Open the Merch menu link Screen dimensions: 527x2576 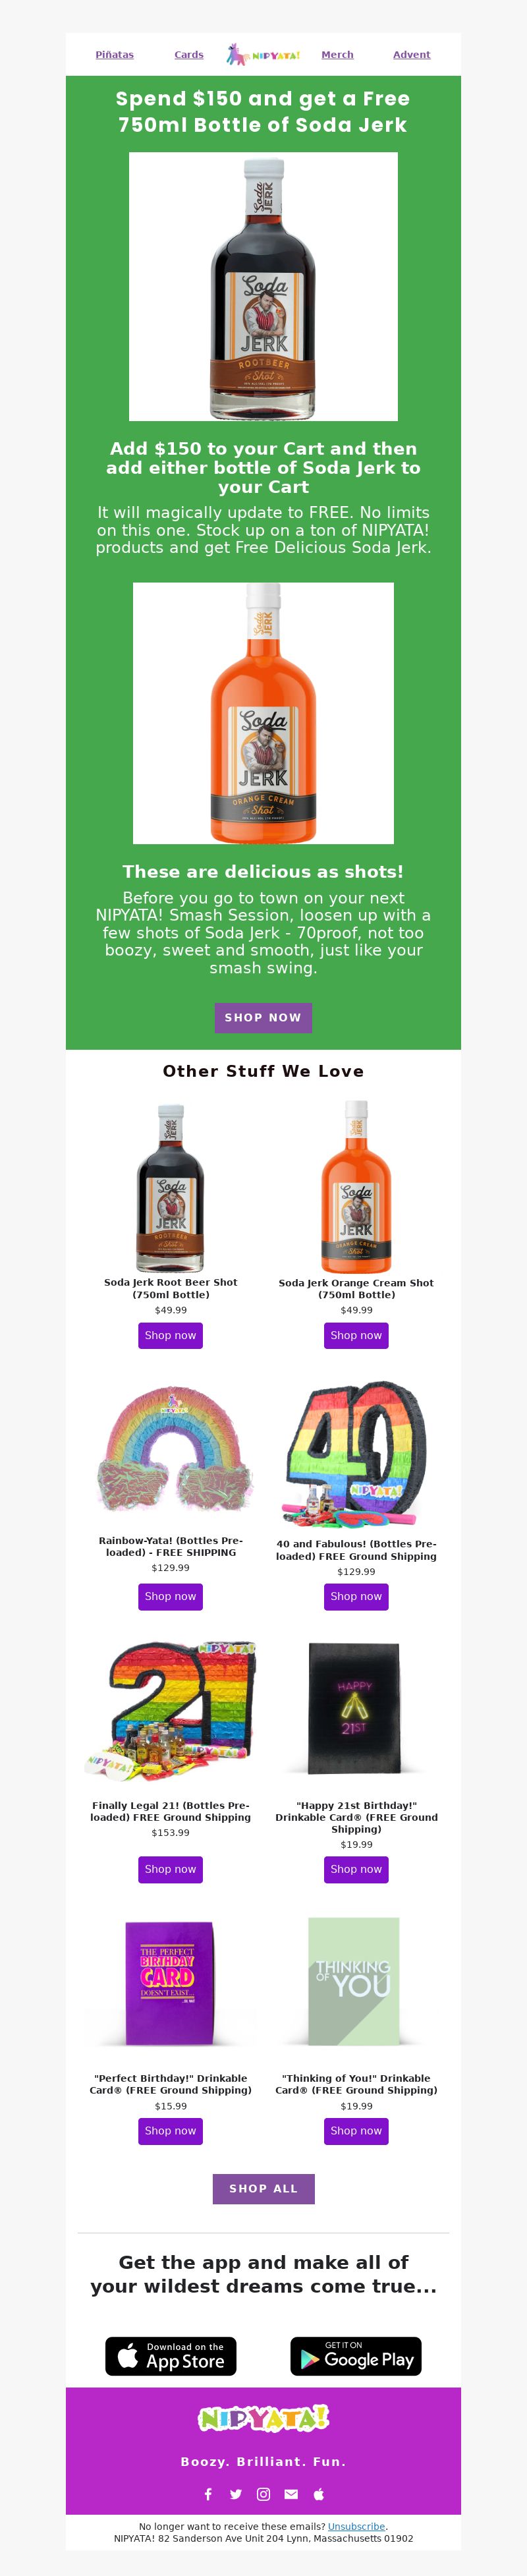tap(338, 55)
